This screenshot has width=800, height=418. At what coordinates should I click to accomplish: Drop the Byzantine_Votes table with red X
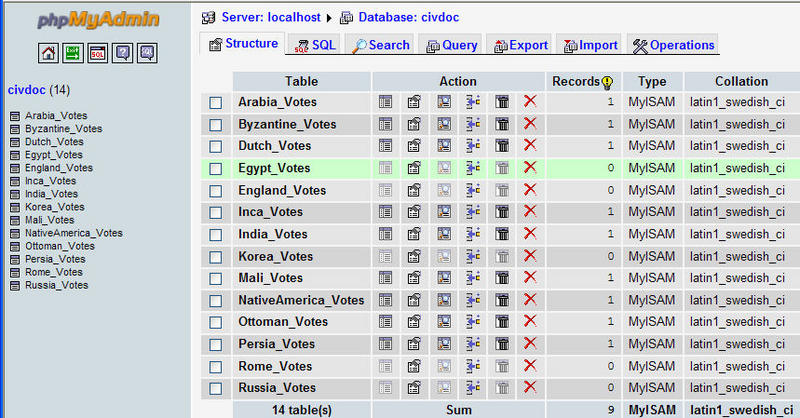click(530, 124)
